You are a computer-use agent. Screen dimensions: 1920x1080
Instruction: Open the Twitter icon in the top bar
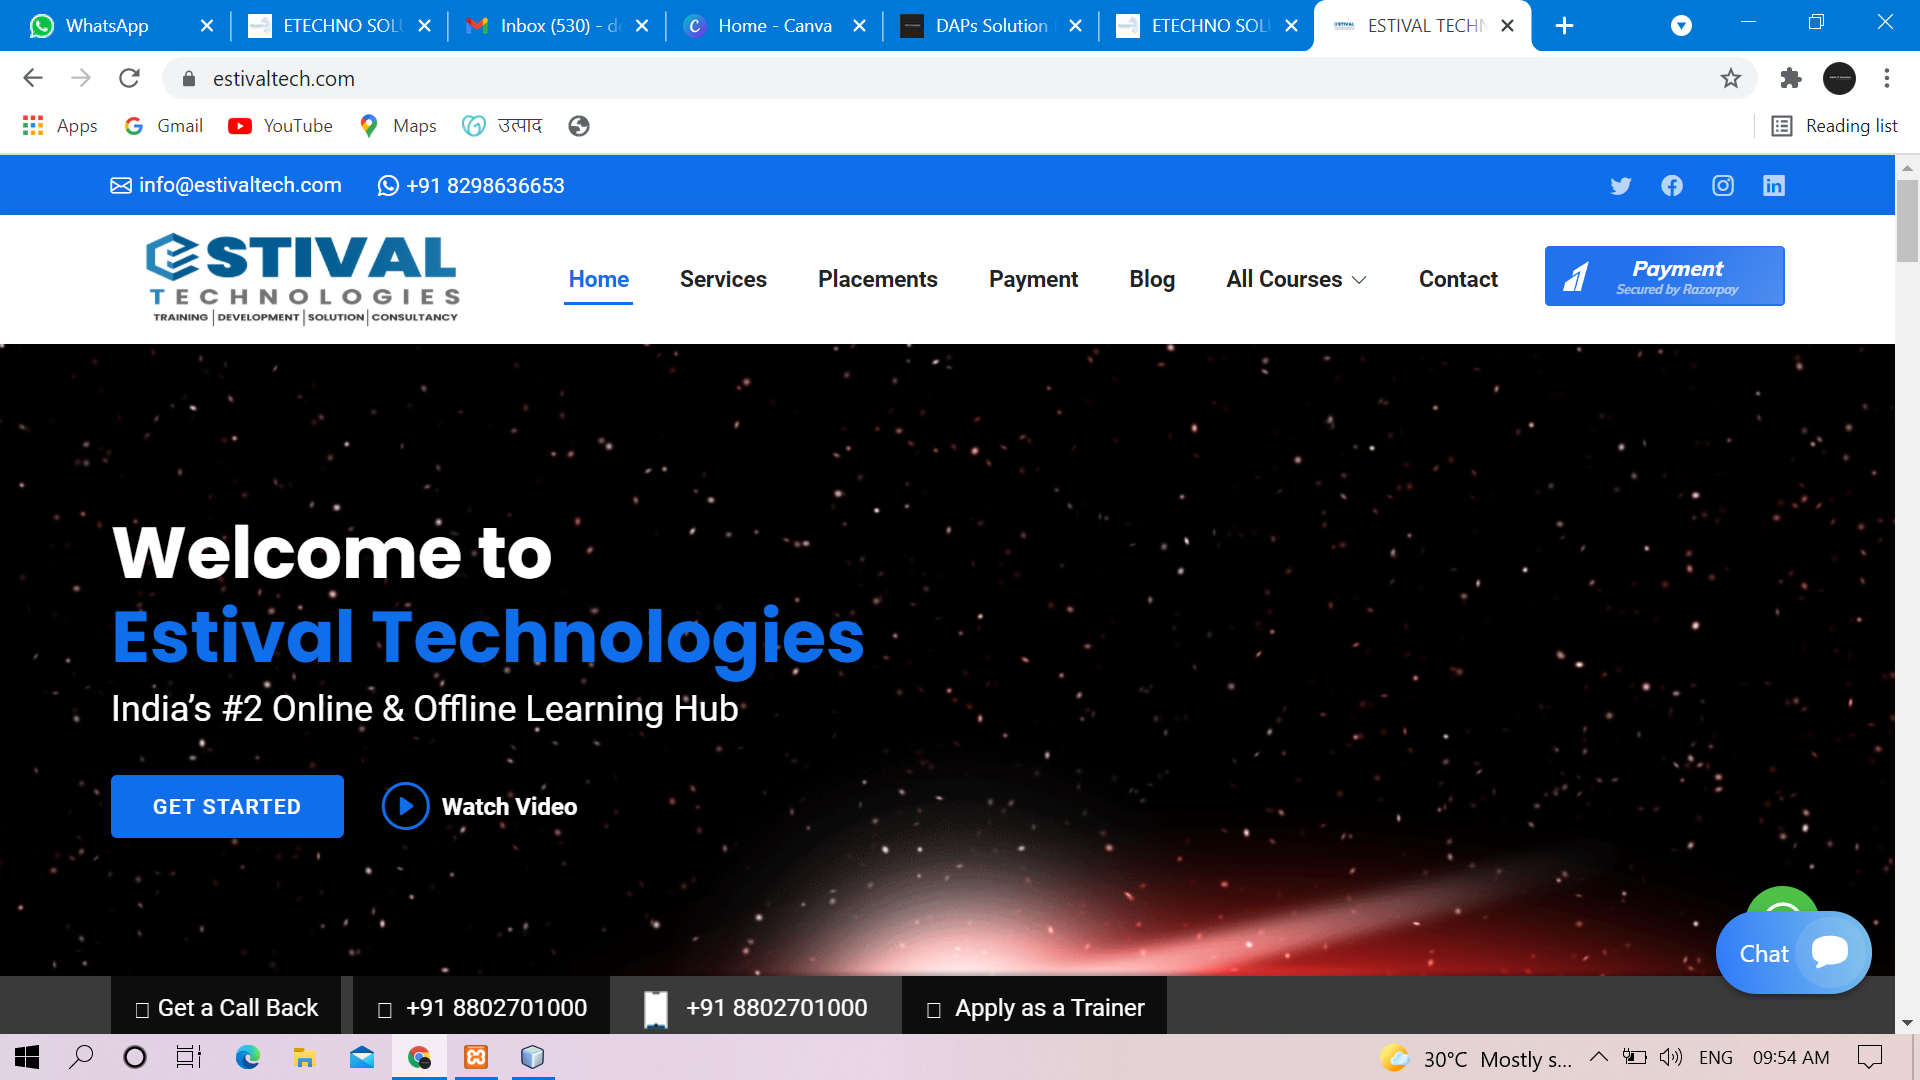click(1621, 186)
